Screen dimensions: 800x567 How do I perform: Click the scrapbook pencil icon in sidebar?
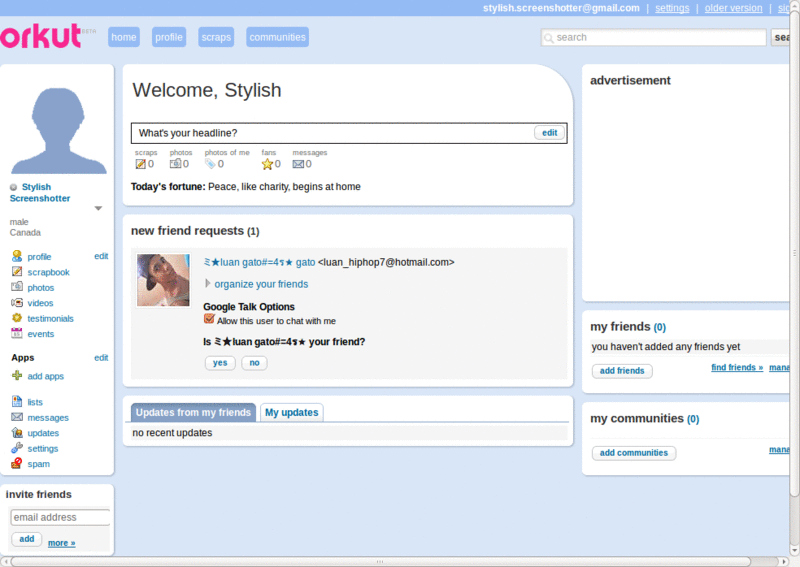pos(17,272)
